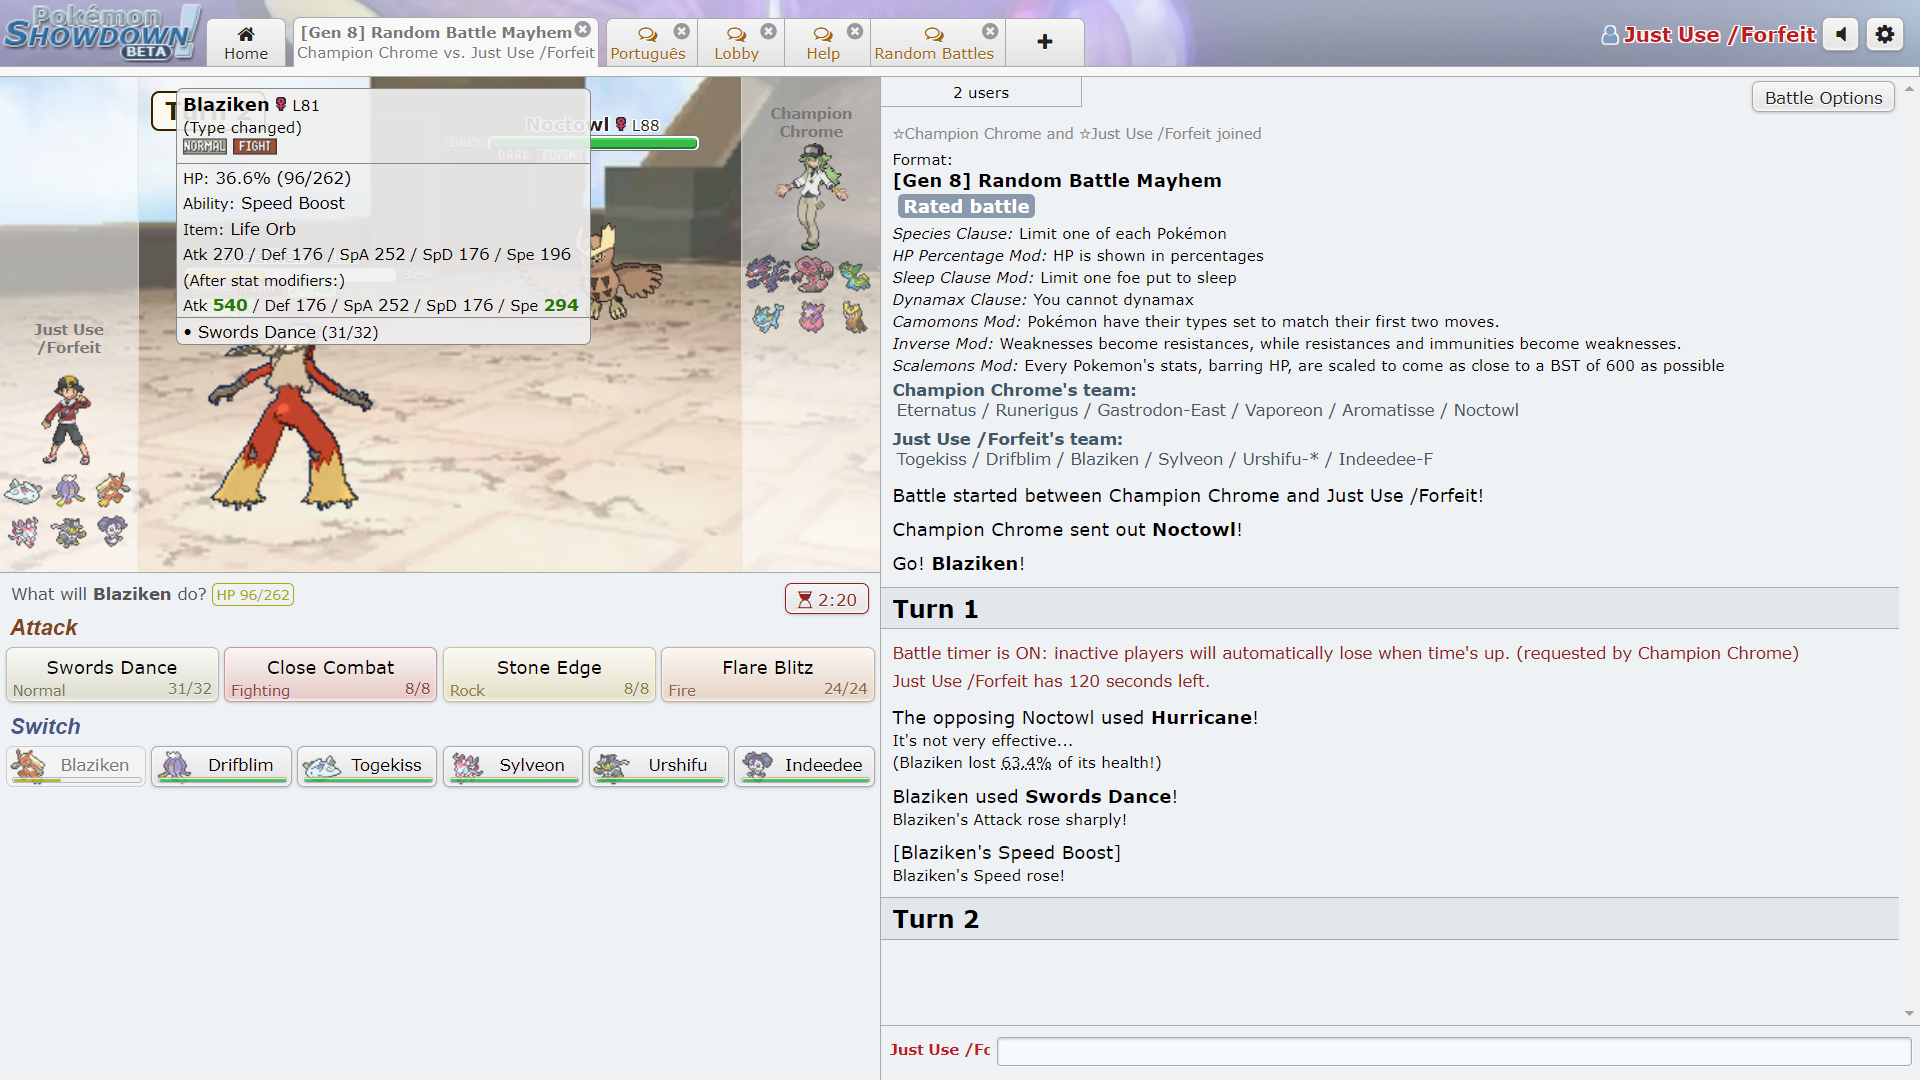1920x1080 pixels.
Task: Open the Lobby chat tab
Action: 736,43
